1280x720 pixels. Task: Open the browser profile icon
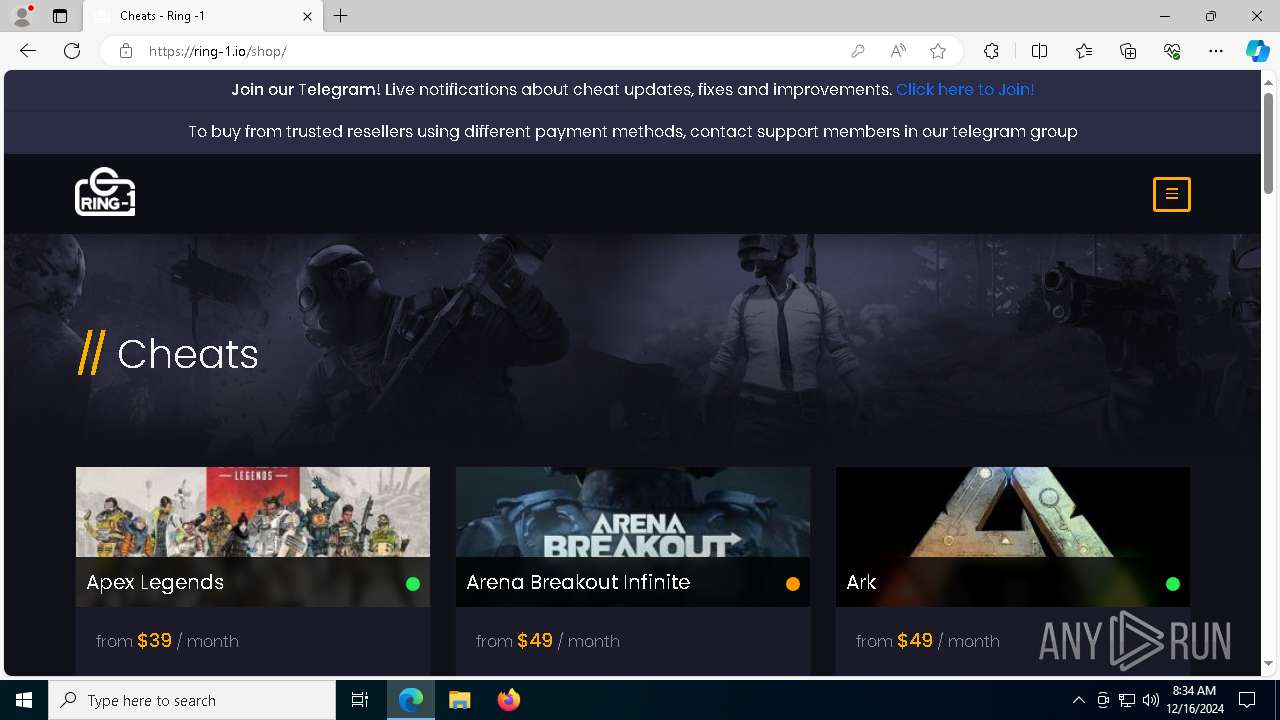[x=22, y=16]
